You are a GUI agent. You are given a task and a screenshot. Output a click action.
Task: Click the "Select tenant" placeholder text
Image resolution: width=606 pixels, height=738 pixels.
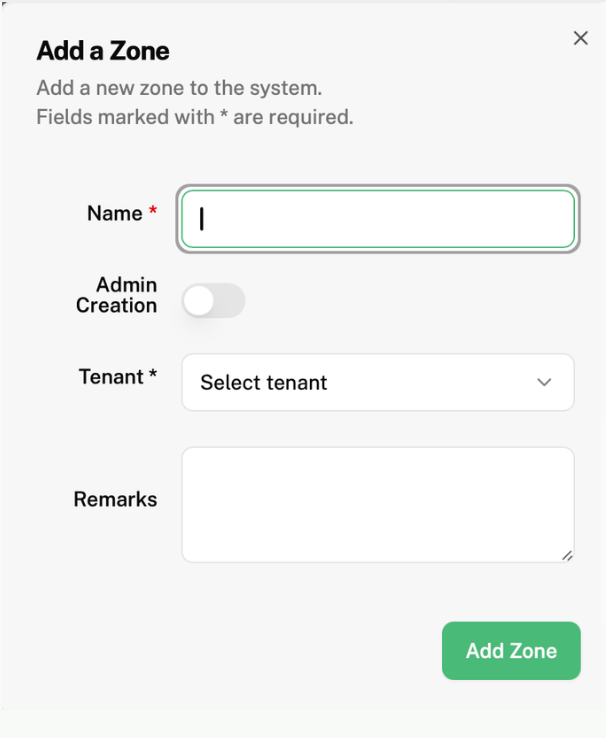point(264,382)
